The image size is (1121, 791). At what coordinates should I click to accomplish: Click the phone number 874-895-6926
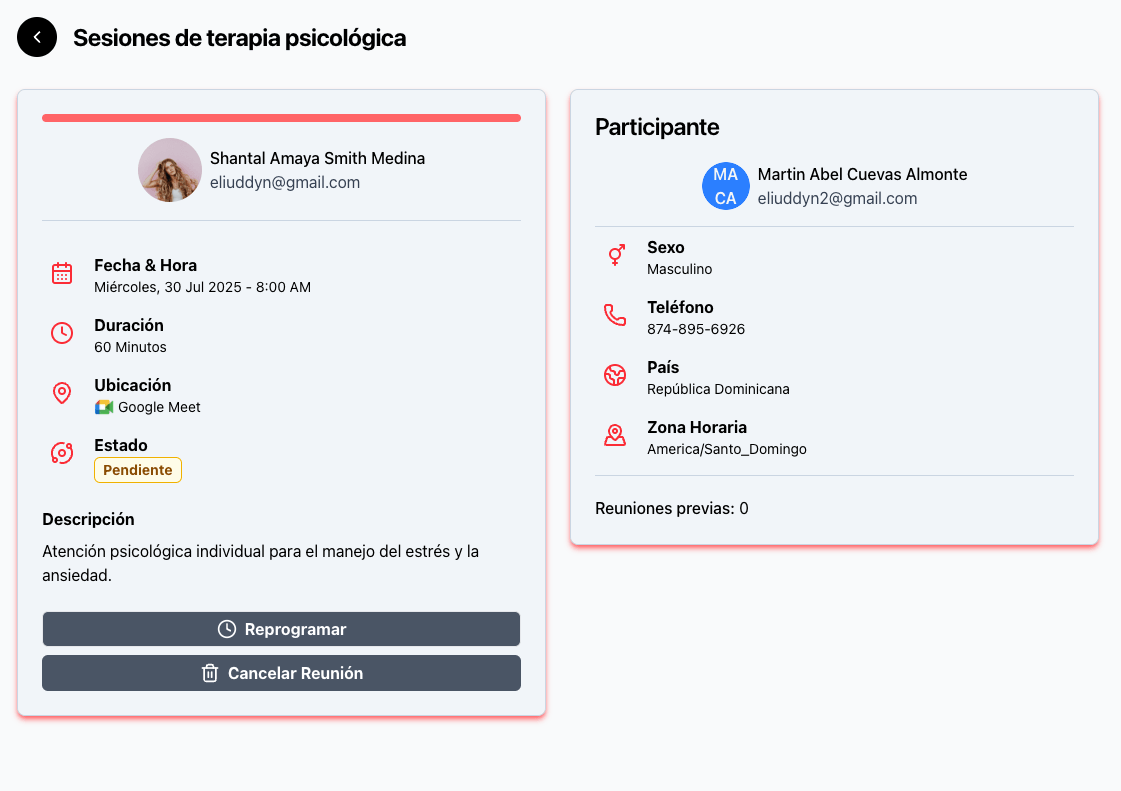click(696, 329)
